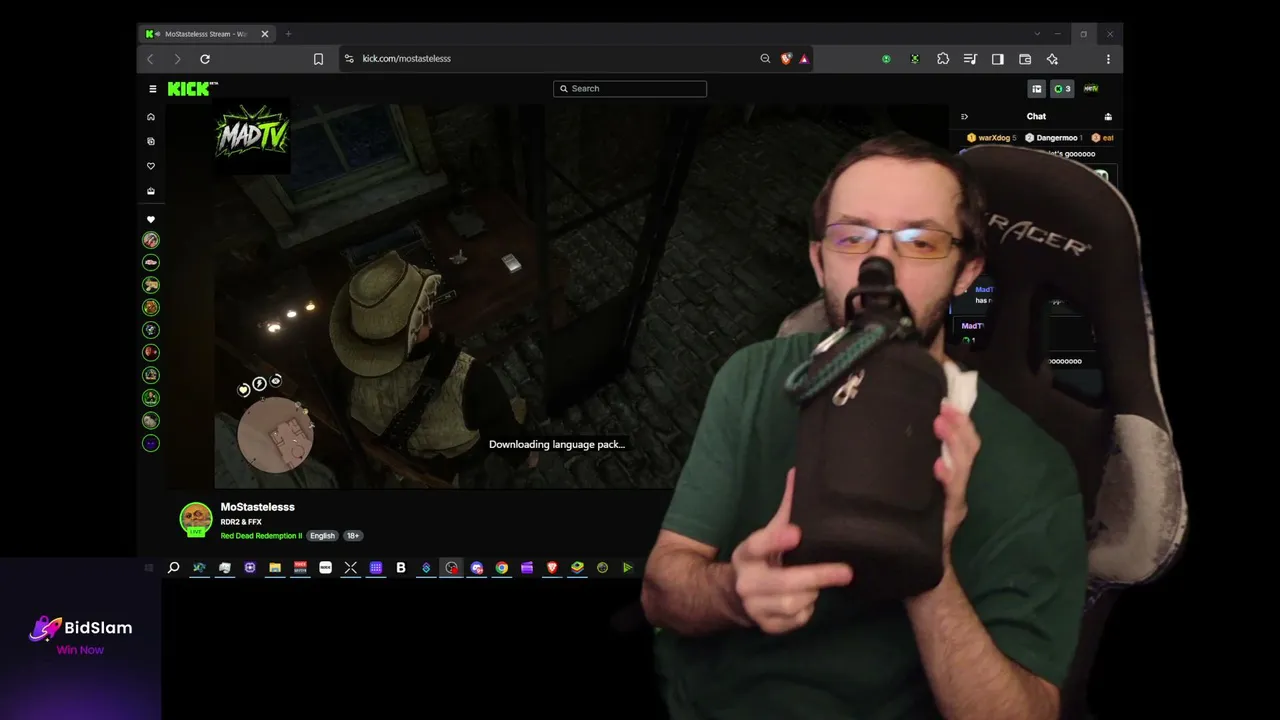Open the media playlist icon in browser toolbar

point(970,59)
